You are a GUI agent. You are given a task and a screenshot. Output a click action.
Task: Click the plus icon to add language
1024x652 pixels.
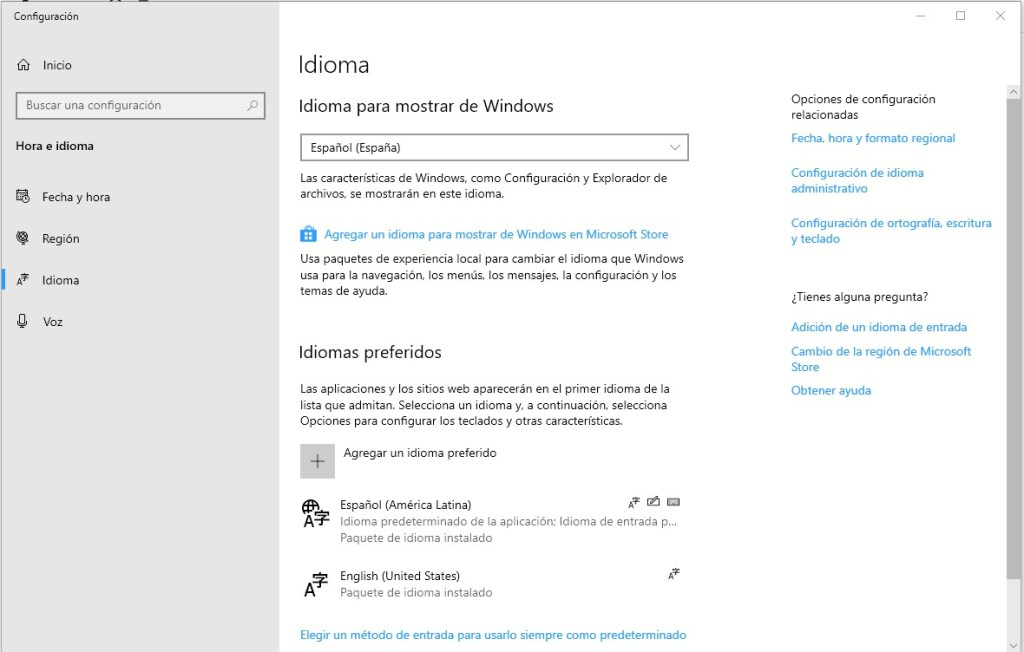(317, 461)
